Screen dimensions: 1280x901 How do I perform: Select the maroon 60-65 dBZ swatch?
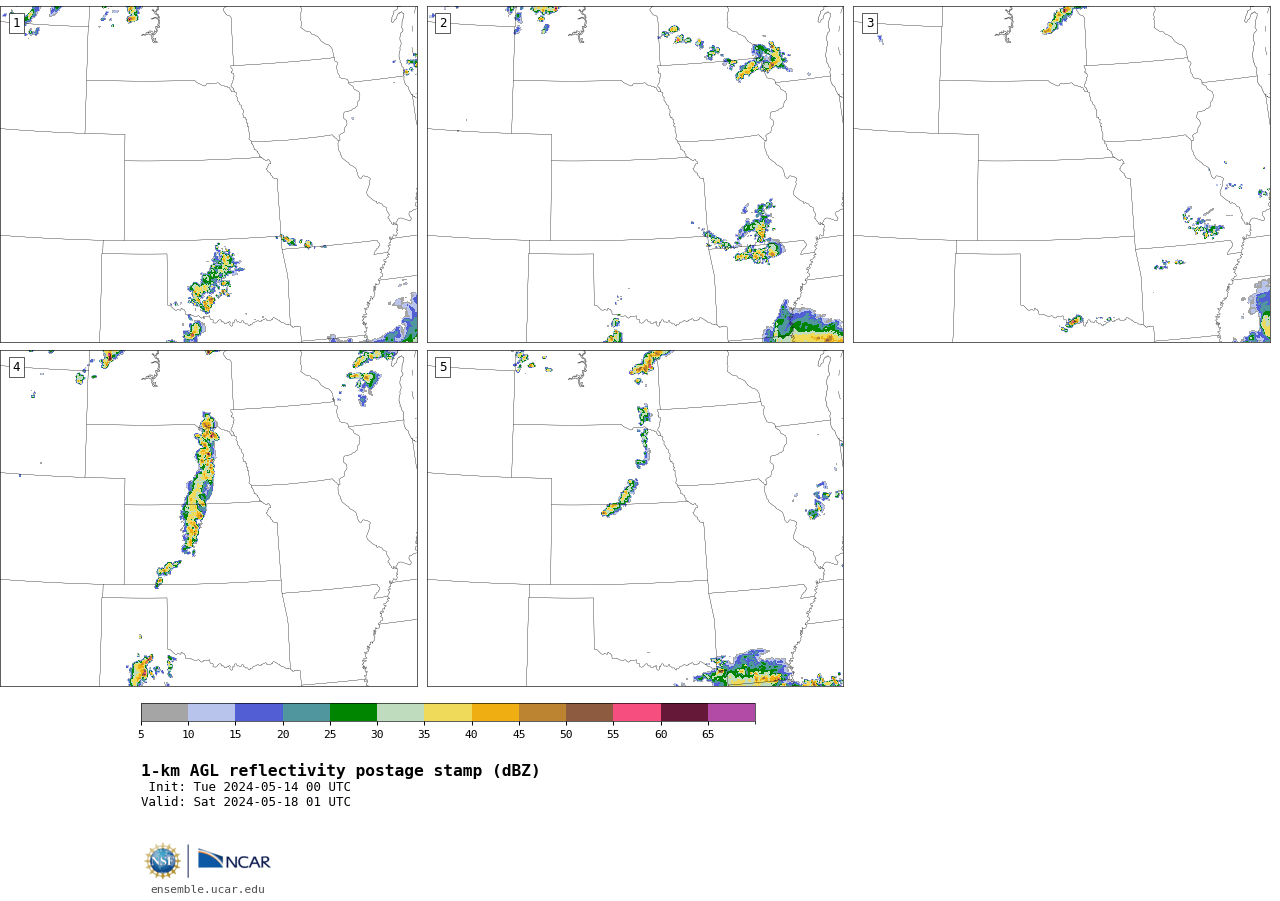684,713
